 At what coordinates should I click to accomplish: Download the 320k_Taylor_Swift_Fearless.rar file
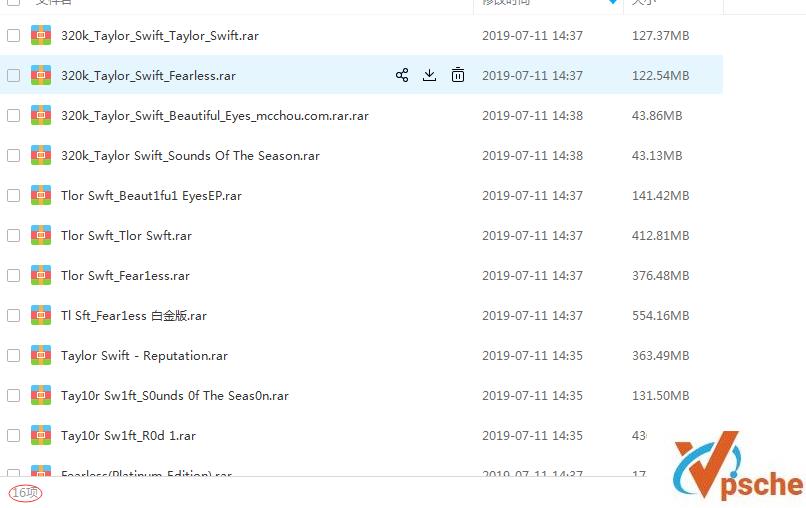tap(429, 75)
